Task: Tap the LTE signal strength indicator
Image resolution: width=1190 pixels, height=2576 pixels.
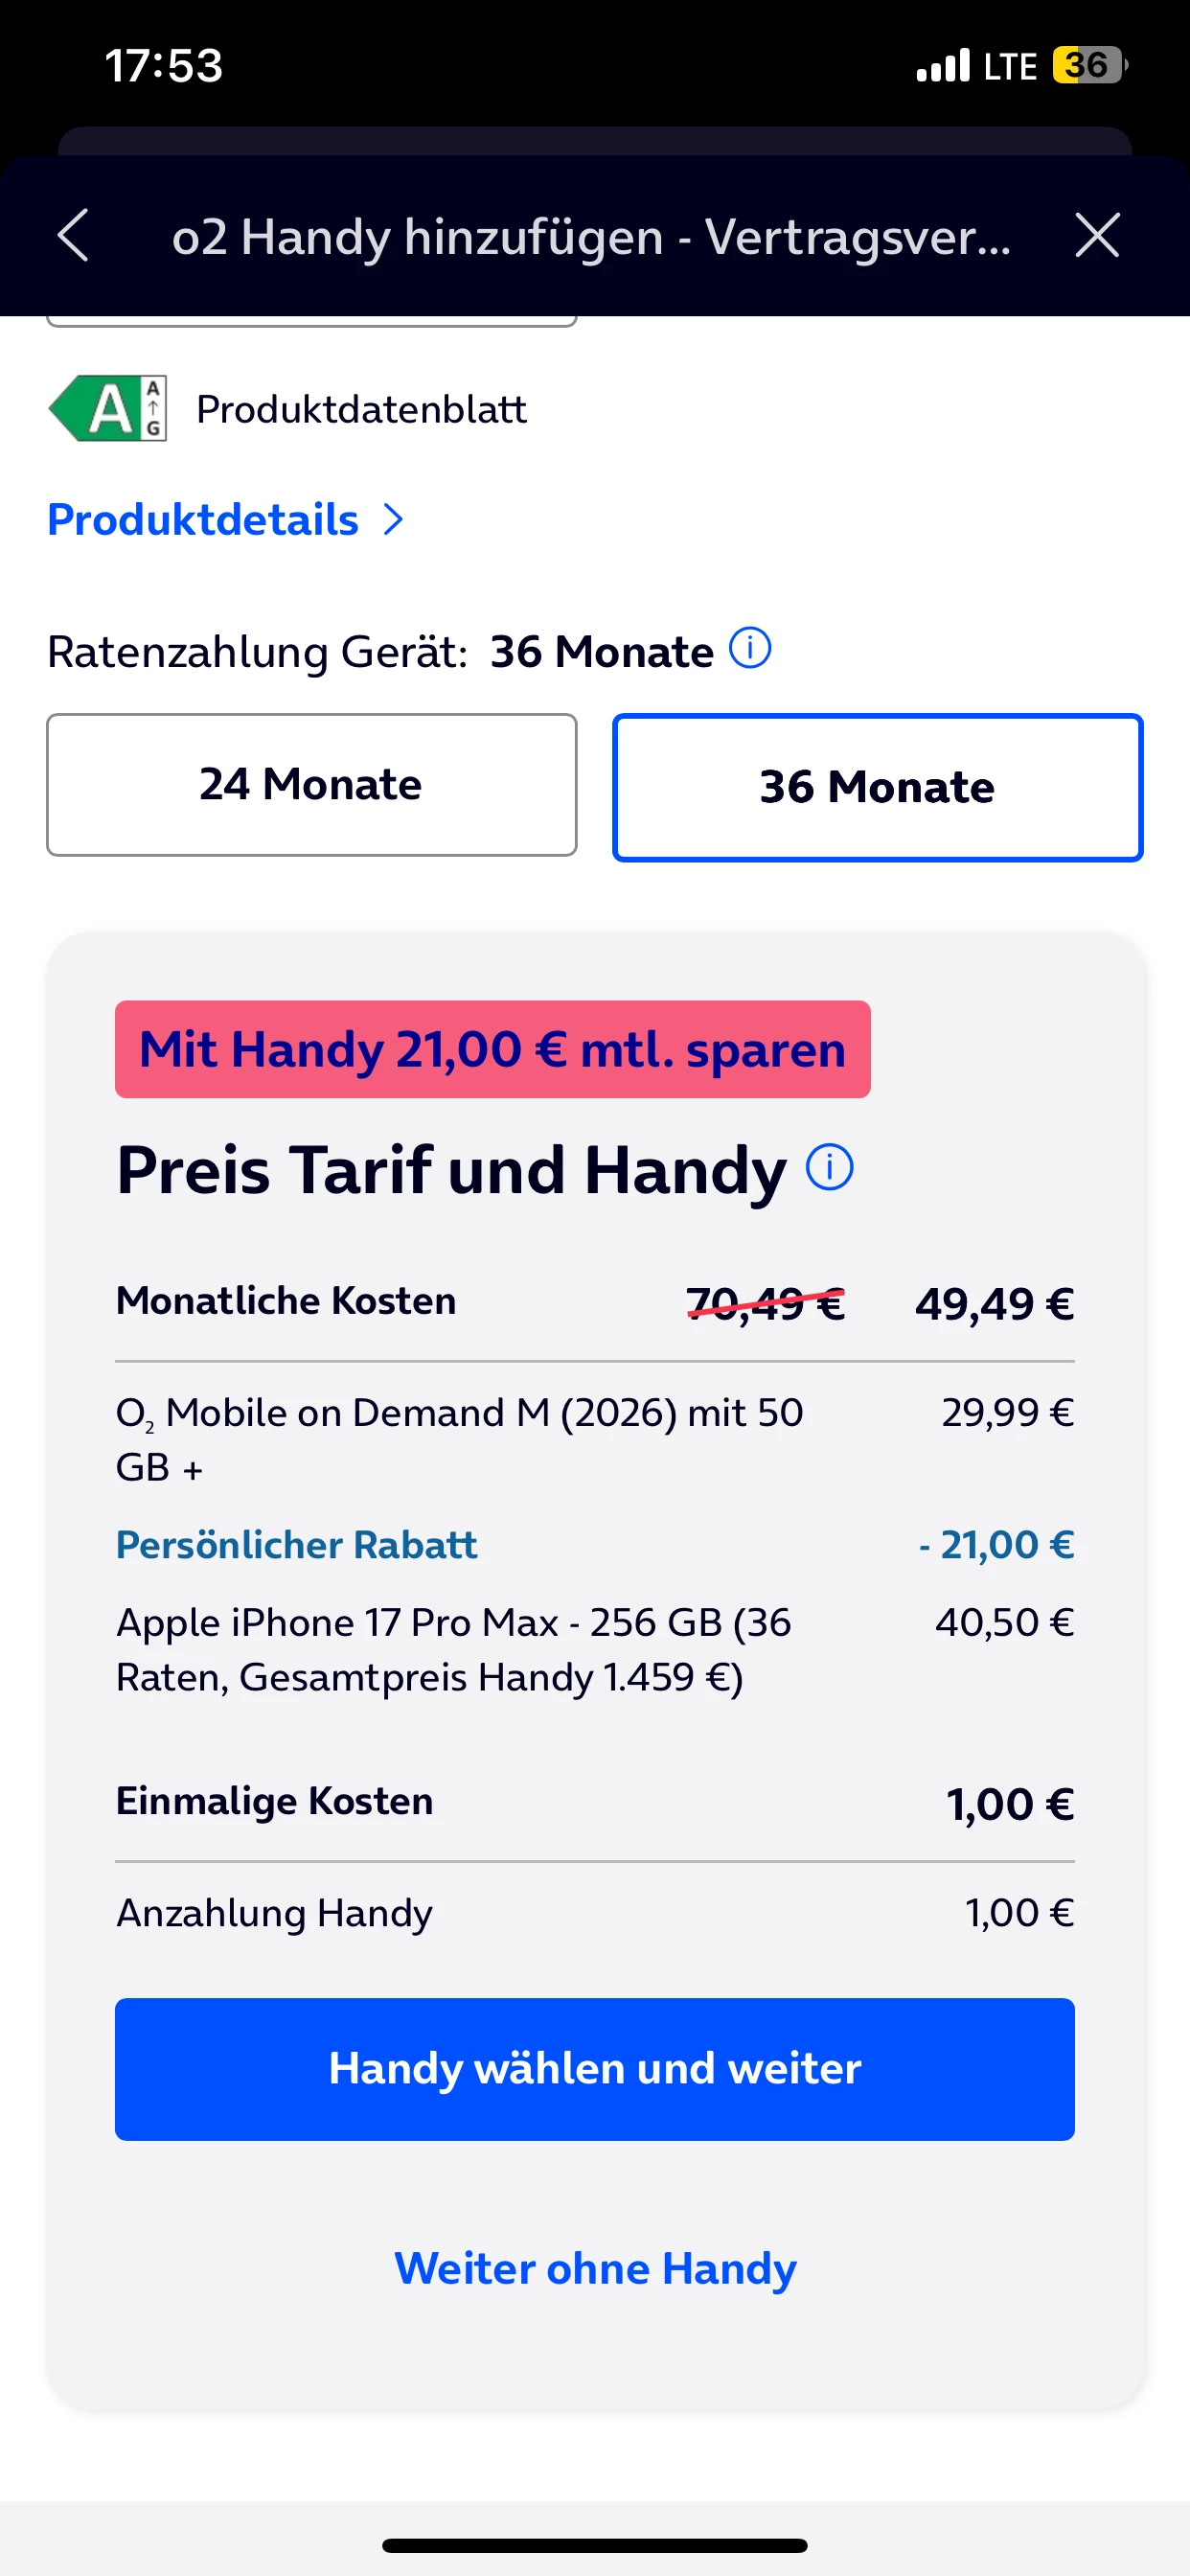Action: [x=976, y=66]
